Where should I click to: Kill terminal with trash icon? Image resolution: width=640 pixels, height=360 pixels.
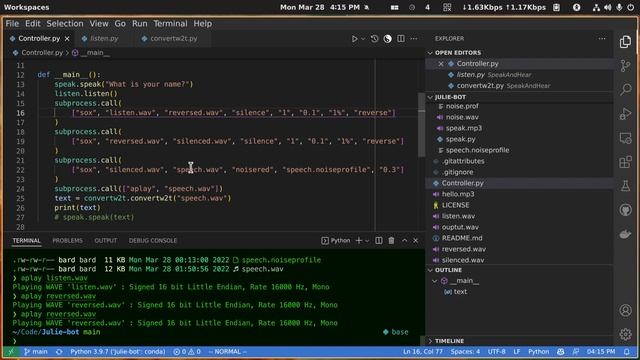point(391,240)
